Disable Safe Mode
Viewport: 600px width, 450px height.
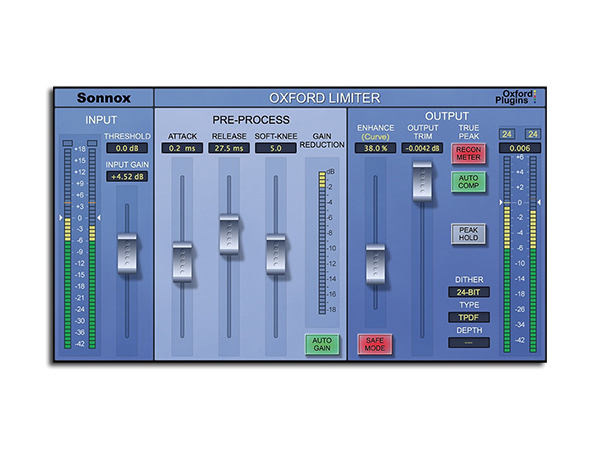tap(375, 344)
